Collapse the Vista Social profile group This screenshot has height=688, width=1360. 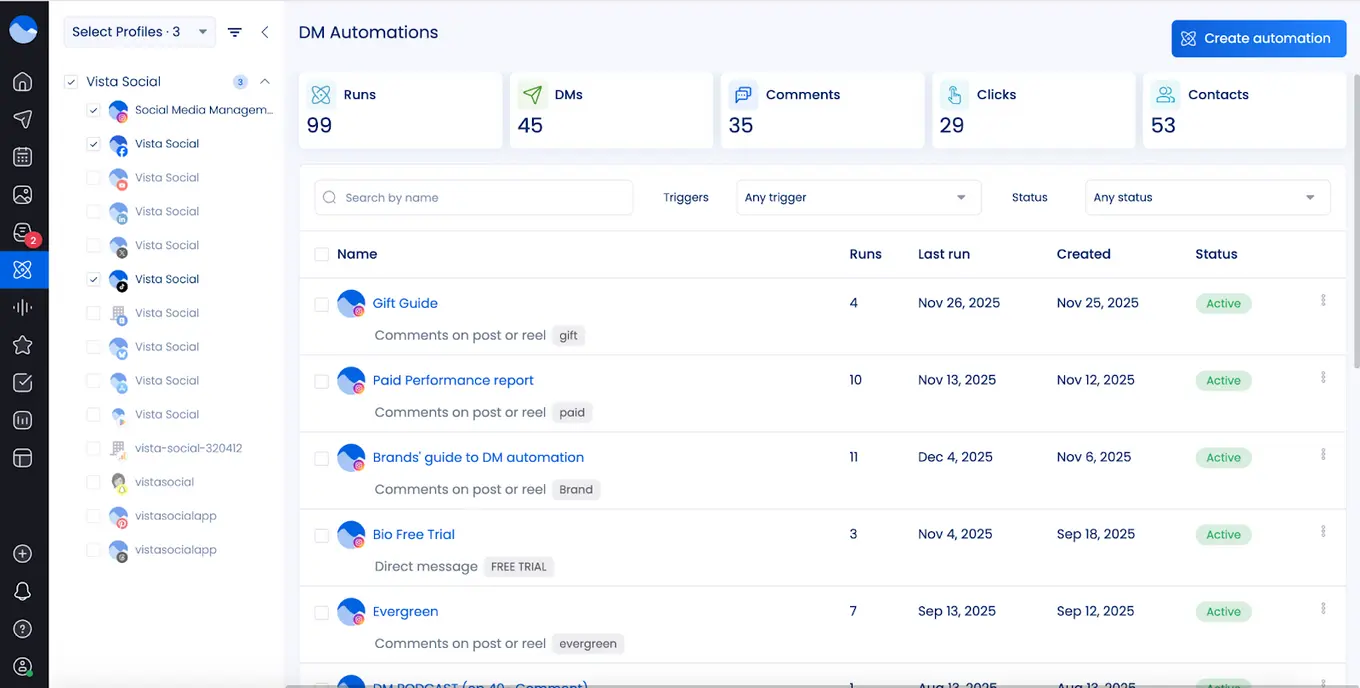[x=264, y=81]
